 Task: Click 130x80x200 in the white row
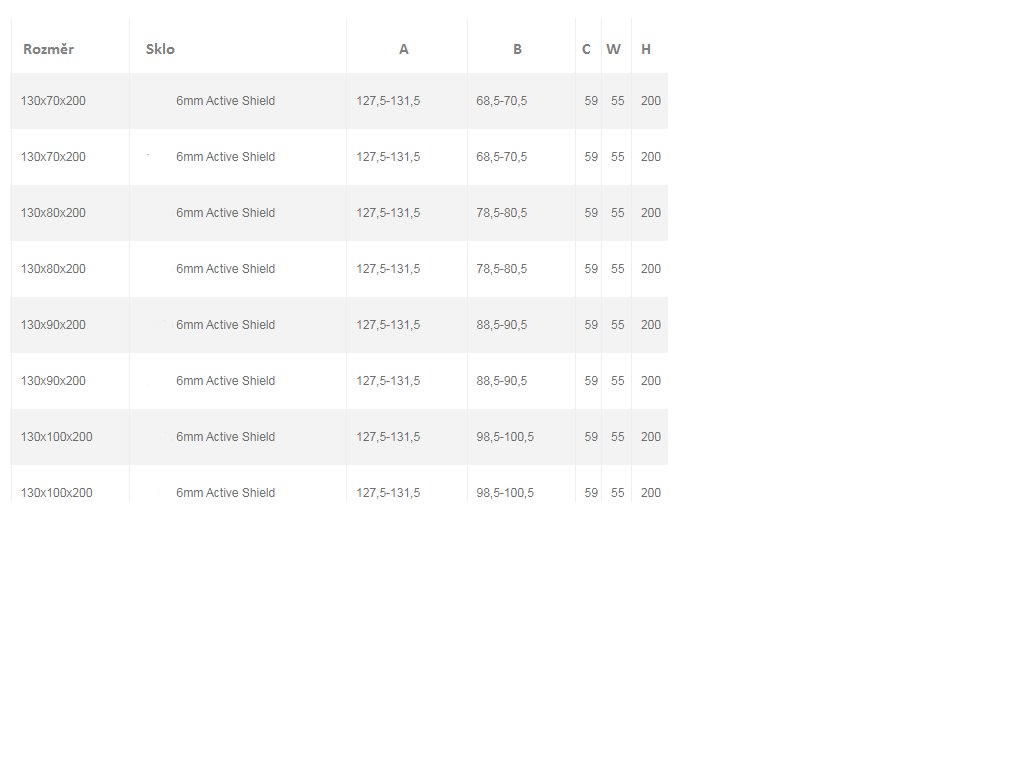pyautogui.click(x=53, y=269)
